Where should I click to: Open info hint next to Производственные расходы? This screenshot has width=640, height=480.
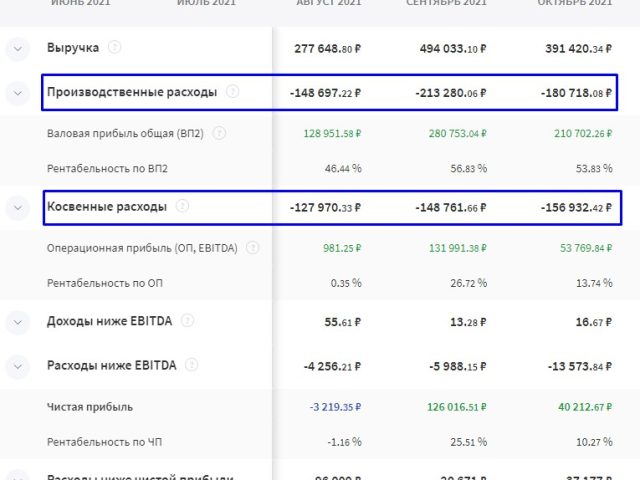click(233, 91)
